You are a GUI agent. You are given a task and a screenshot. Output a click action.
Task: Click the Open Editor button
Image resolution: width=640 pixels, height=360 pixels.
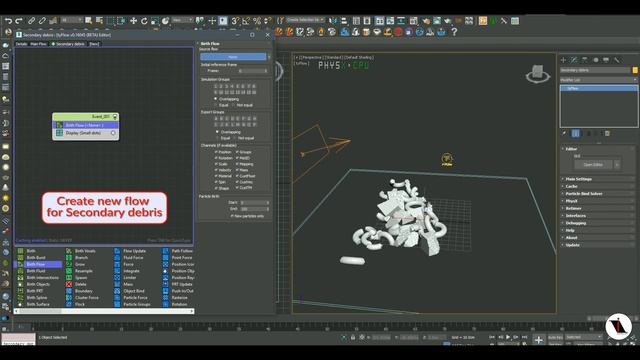click(593, 164)
